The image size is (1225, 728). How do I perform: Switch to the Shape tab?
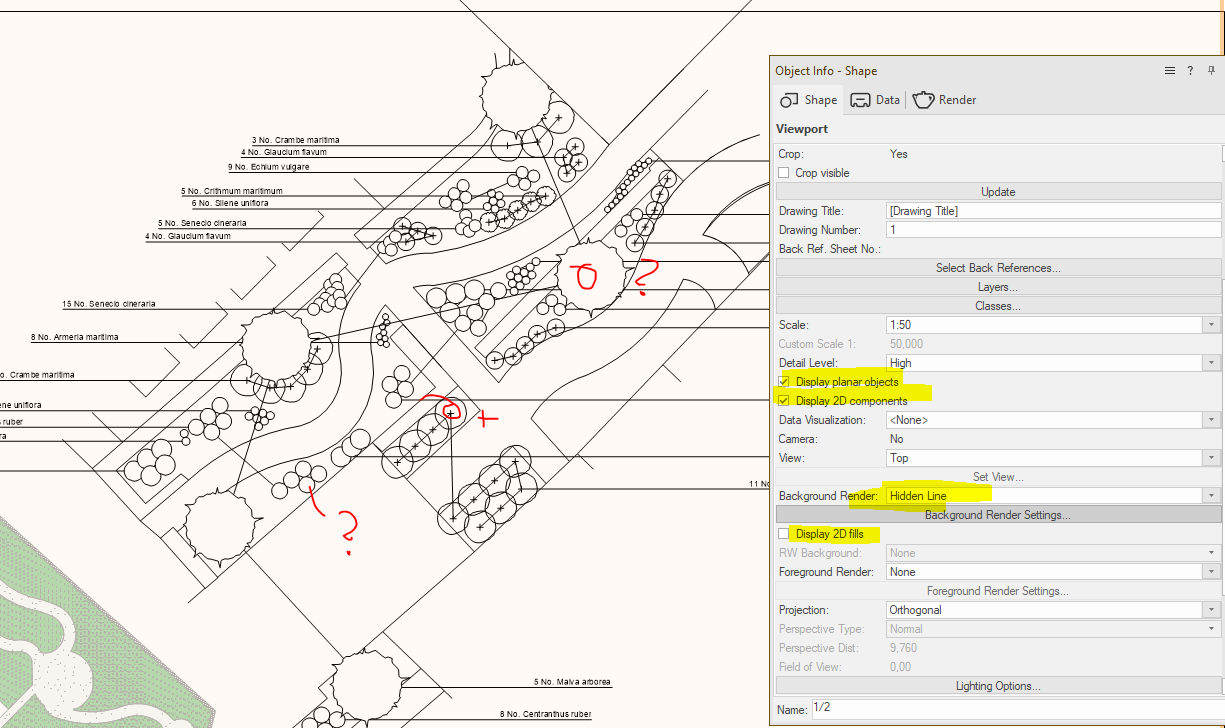coord(809,100)
